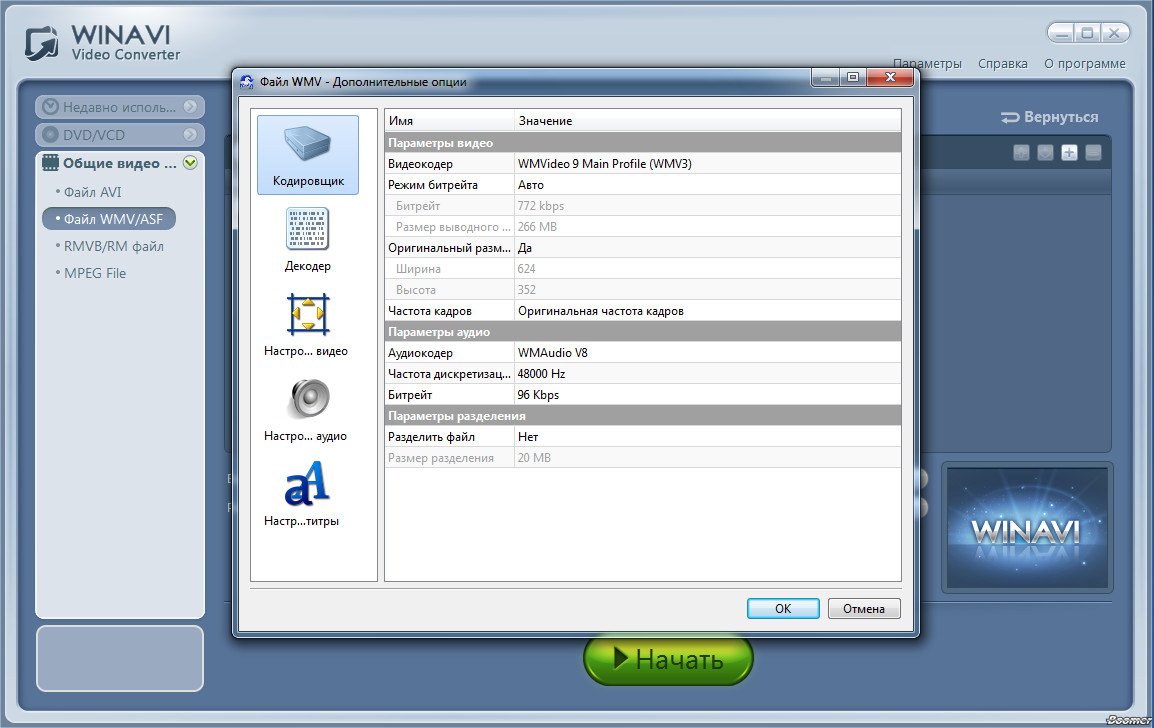Viewport: 1154px width, 728px height.
Task: Close the Дополнительные опции dialog
Action: click(x=890, y=77)
